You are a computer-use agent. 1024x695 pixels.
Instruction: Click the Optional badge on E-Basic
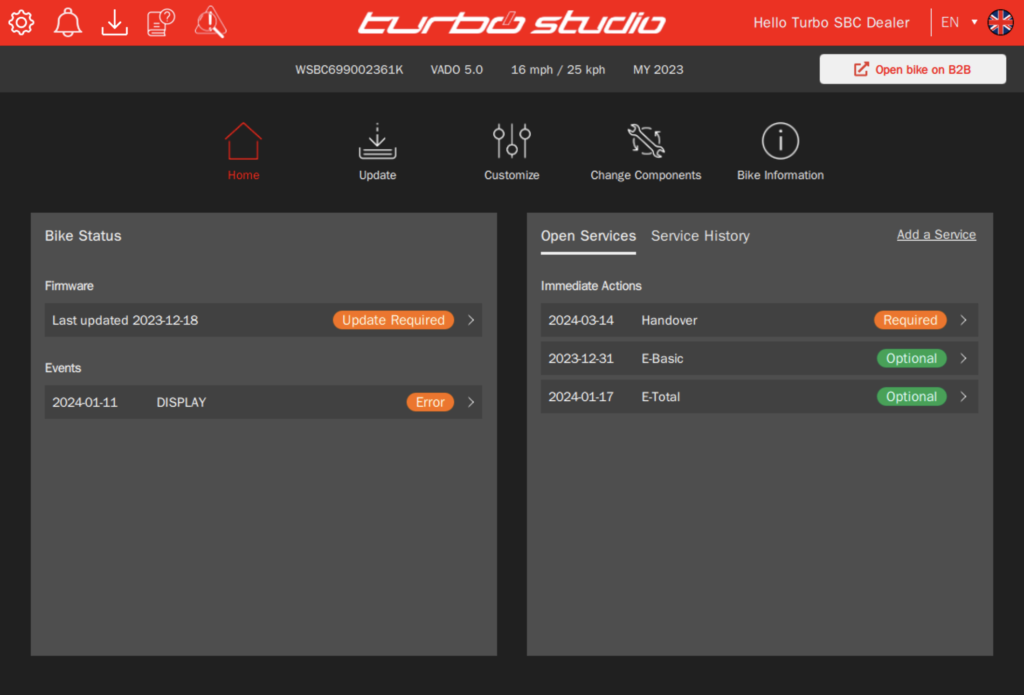(911, 358)
